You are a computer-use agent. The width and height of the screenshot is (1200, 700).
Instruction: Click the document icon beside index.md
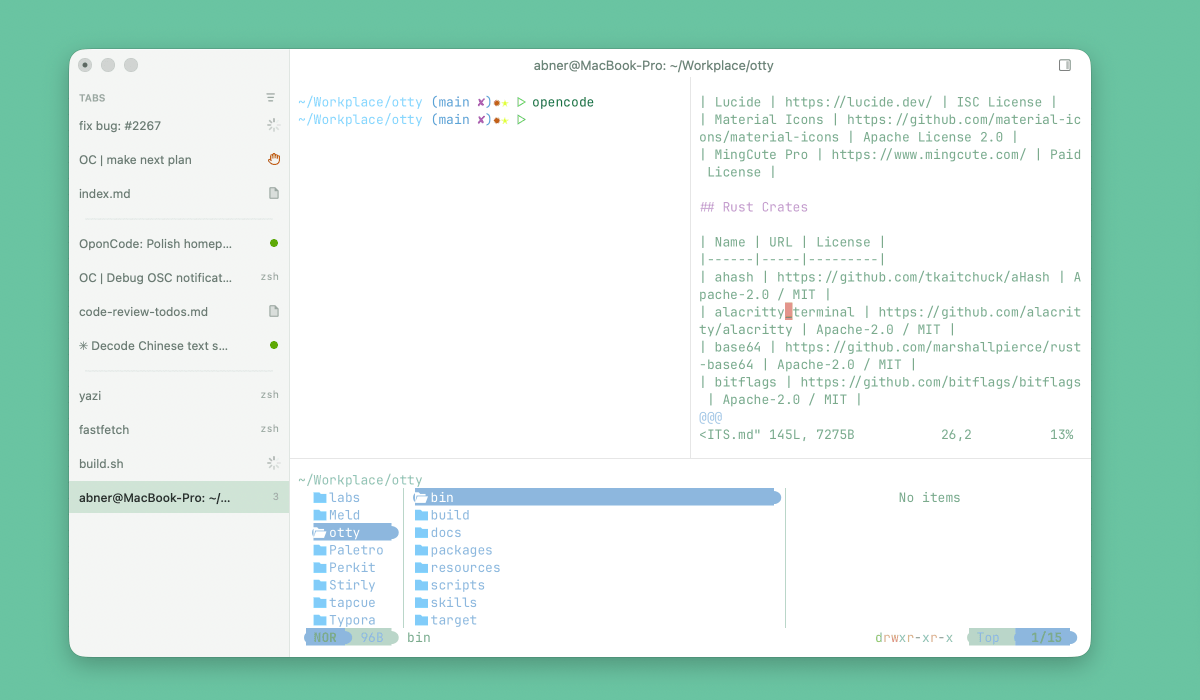274,193
